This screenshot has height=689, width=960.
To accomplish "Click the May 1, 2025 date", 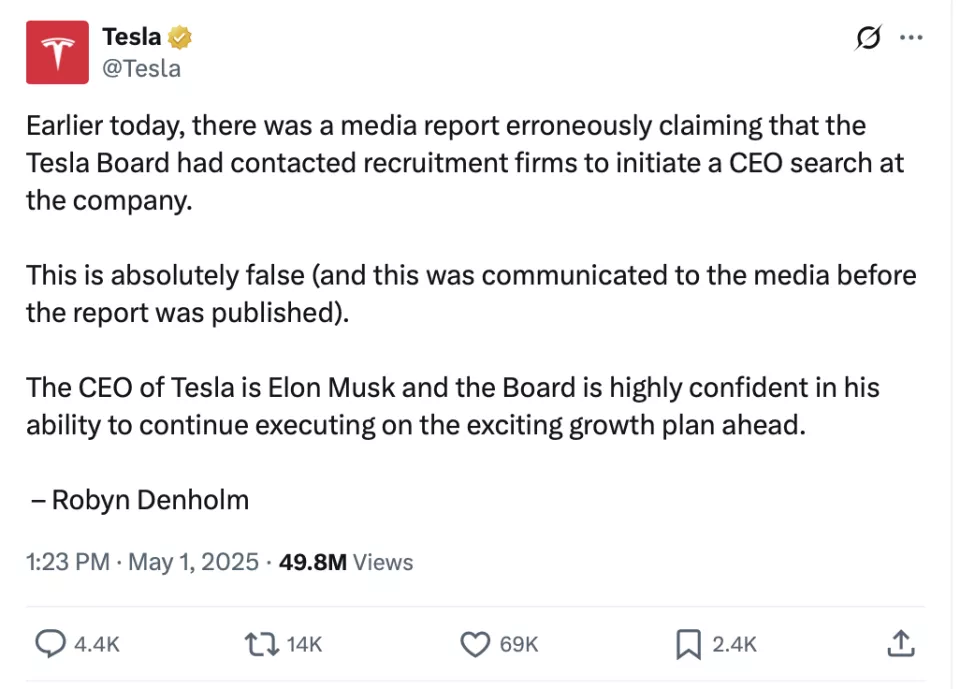I will [193, 562].
